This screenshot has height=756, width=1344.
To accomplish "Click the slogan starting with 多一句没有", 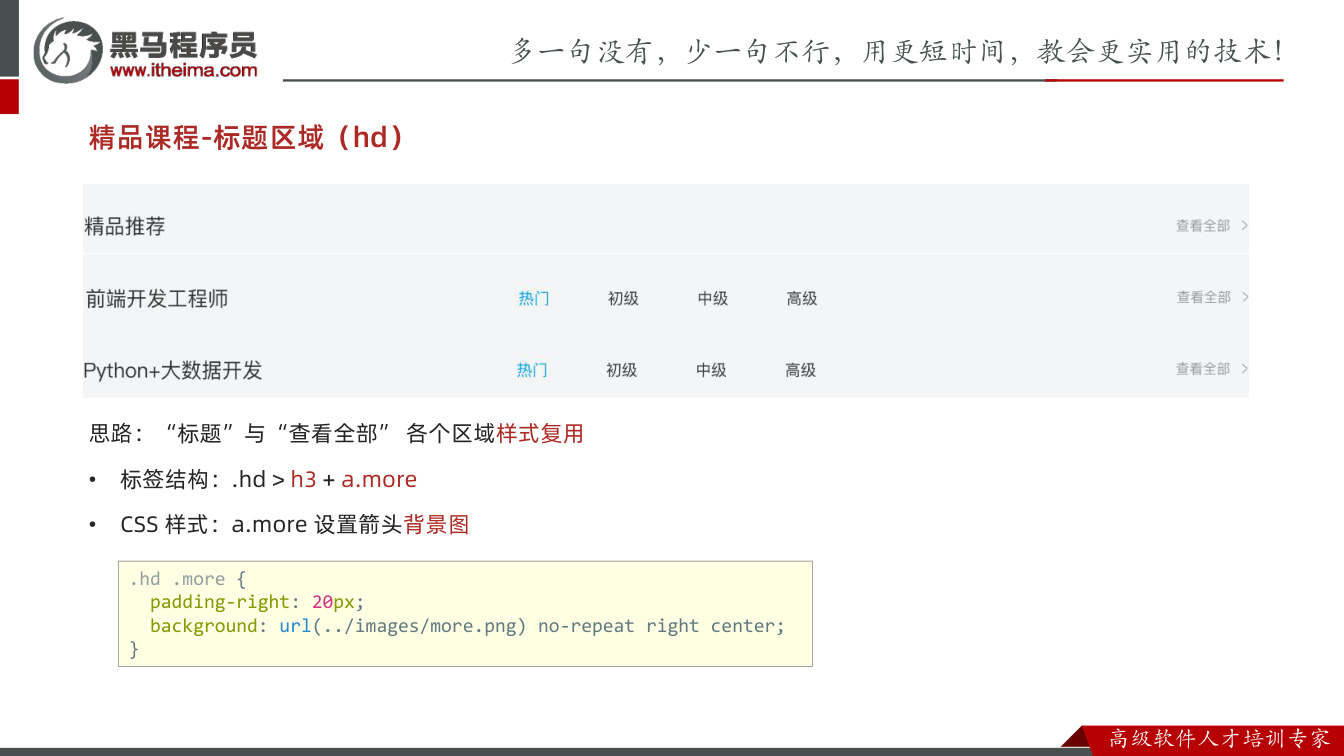I will click(x=897, y=52).
